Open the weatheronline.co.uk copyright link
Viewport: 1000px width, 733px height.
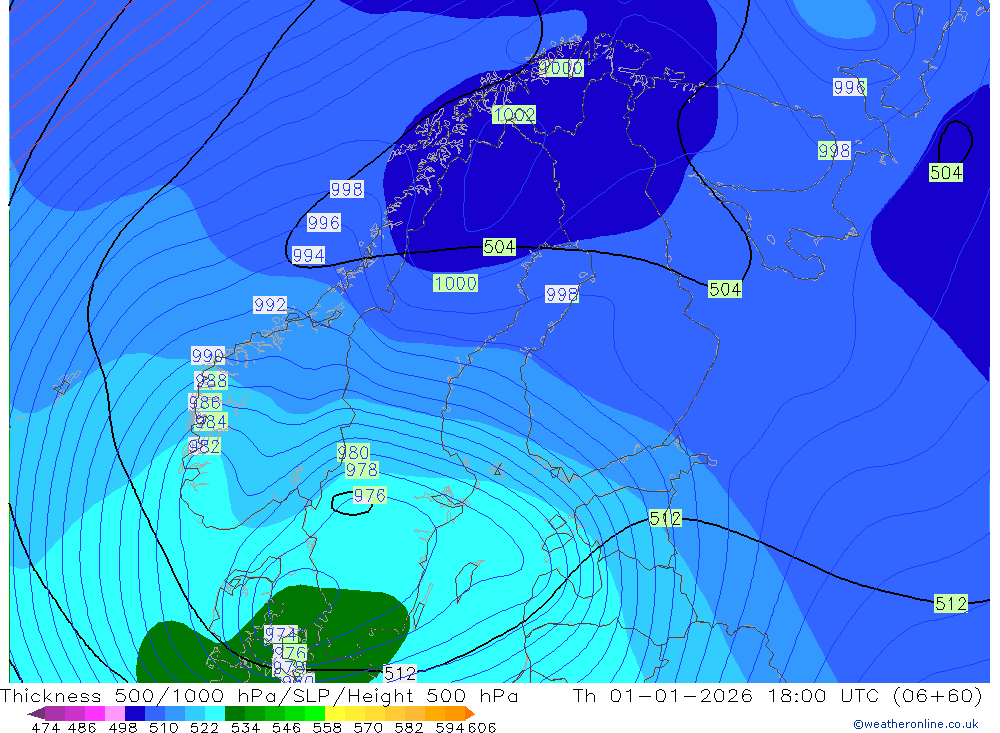point(916,724)
